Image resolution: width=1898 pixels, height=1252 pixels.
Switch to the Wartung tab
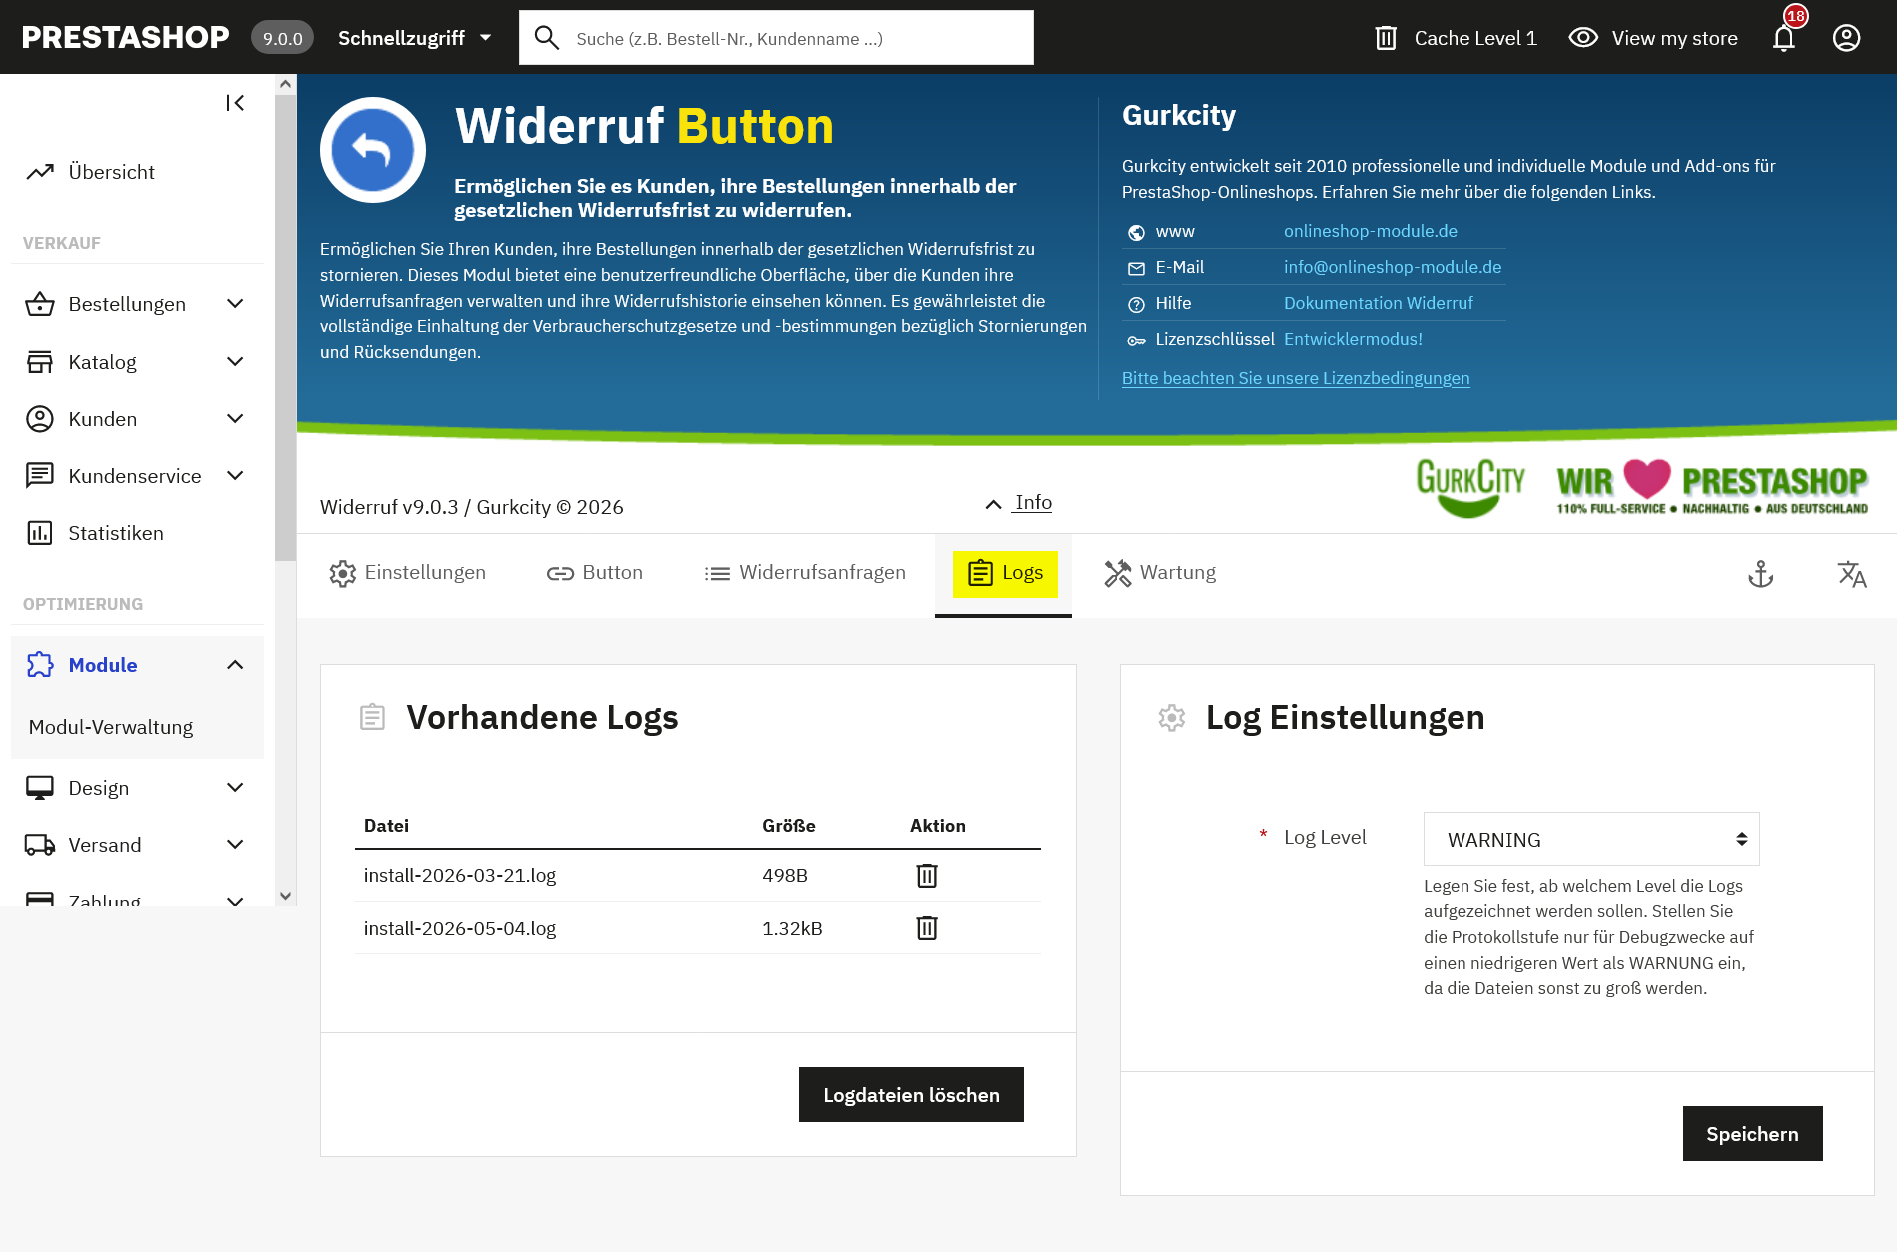(1160, 573)
